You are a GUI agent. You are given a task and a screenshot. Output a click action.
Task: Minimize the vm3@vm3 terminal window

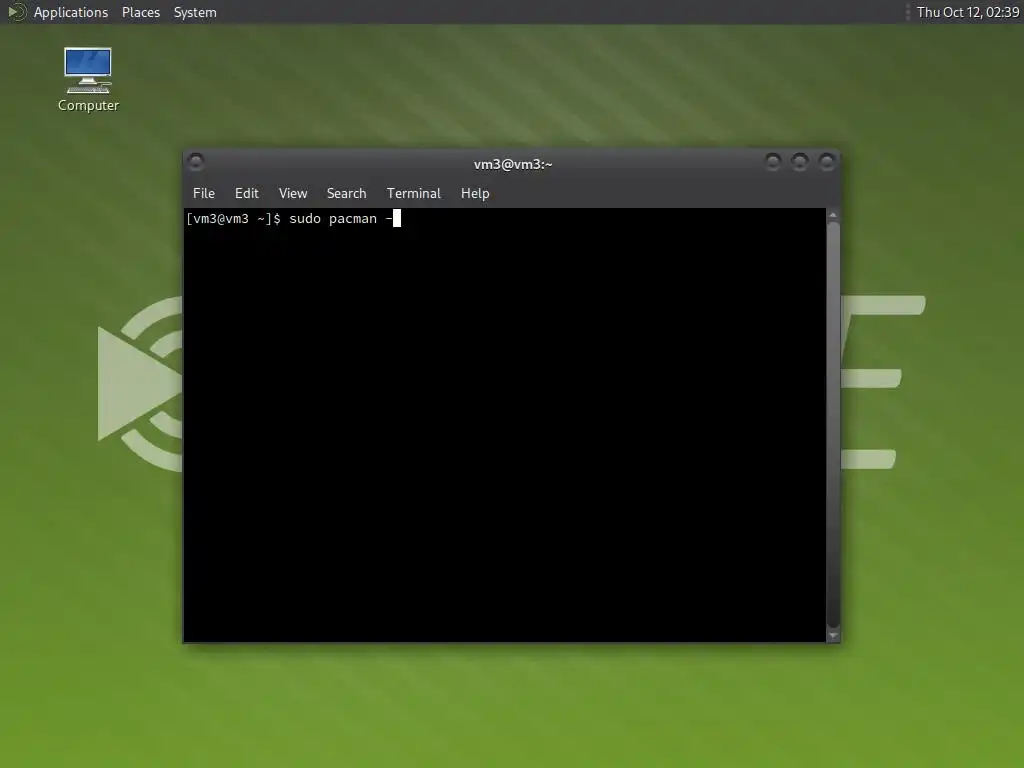[773, 161]
